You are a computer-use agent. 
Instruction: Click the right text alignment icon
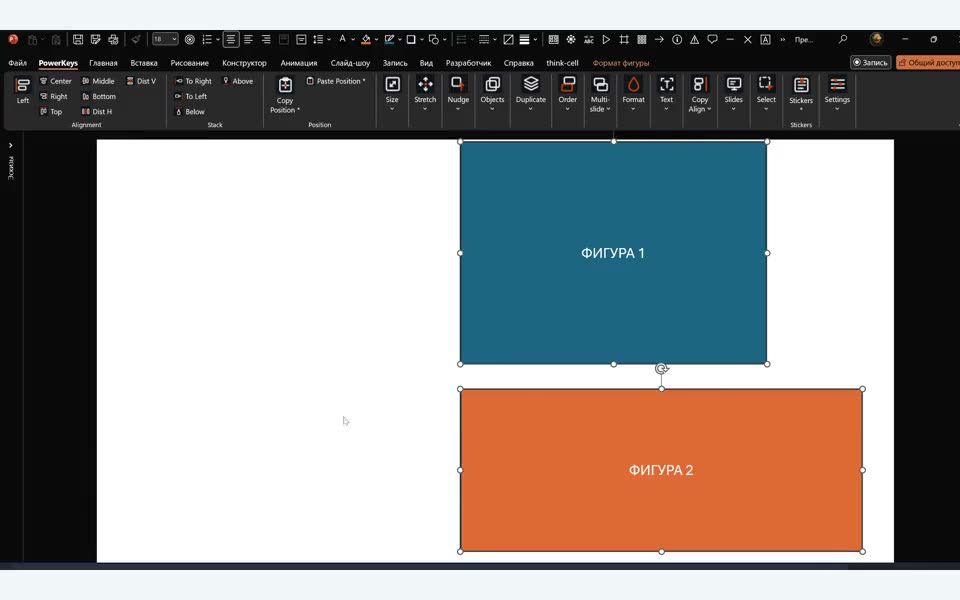click(266, 40)
